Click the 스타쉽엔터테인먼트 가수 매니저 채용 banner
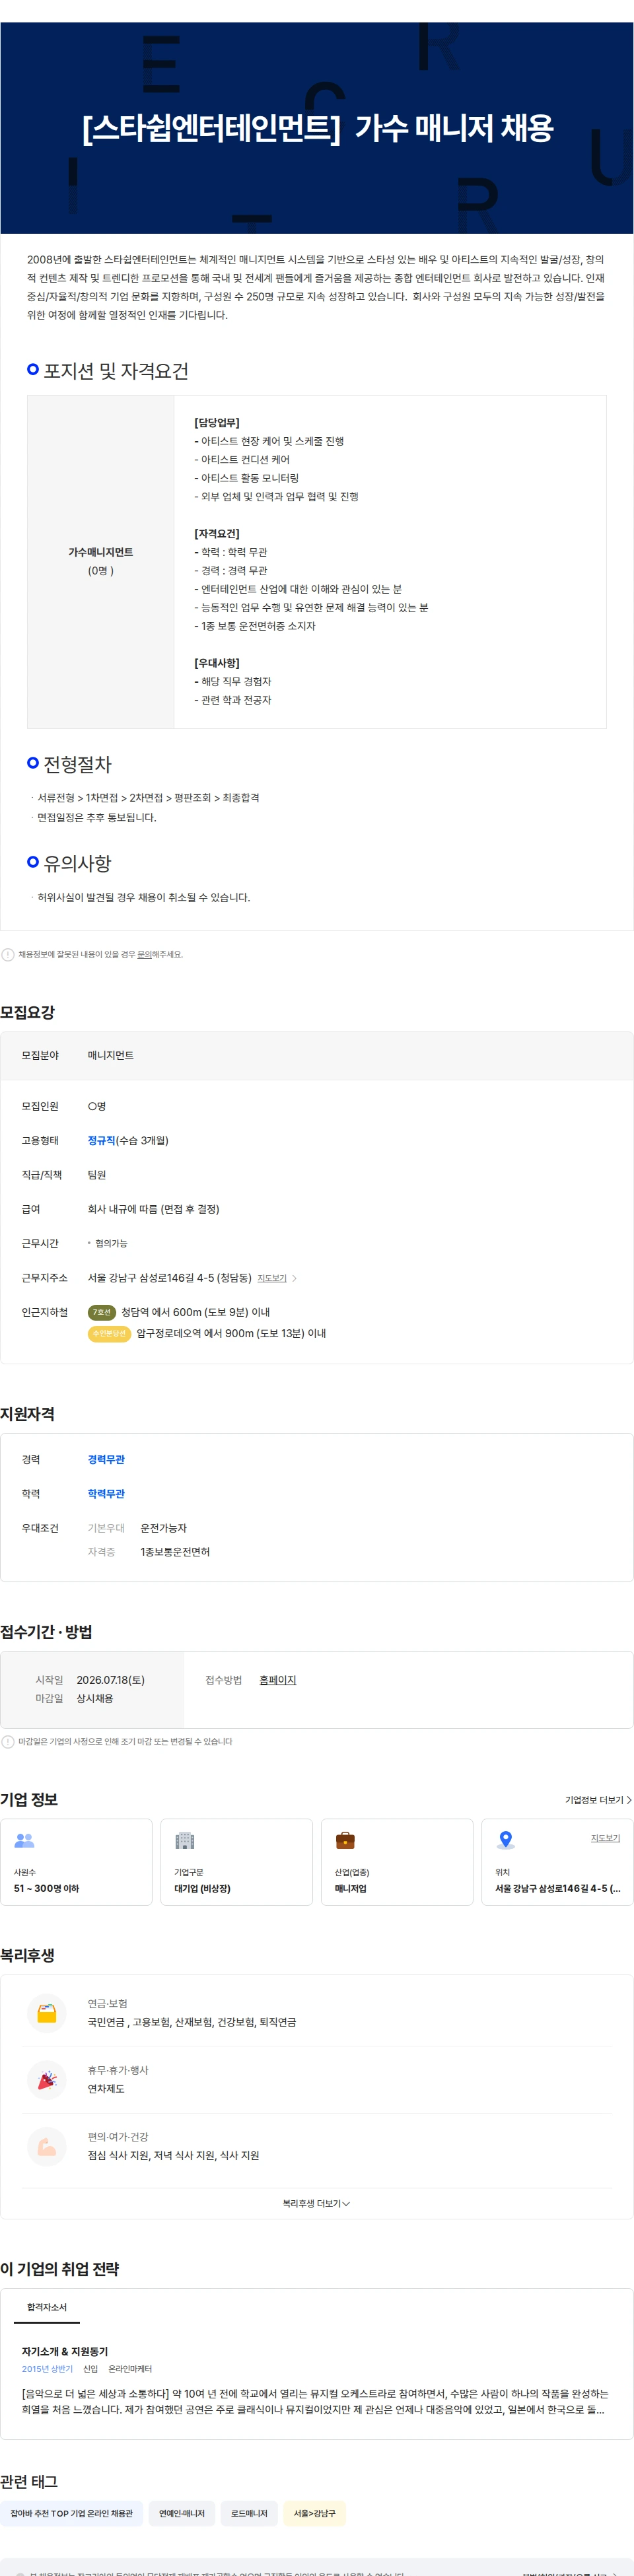Screen dimensions: 634x2576 click(317, 128)
